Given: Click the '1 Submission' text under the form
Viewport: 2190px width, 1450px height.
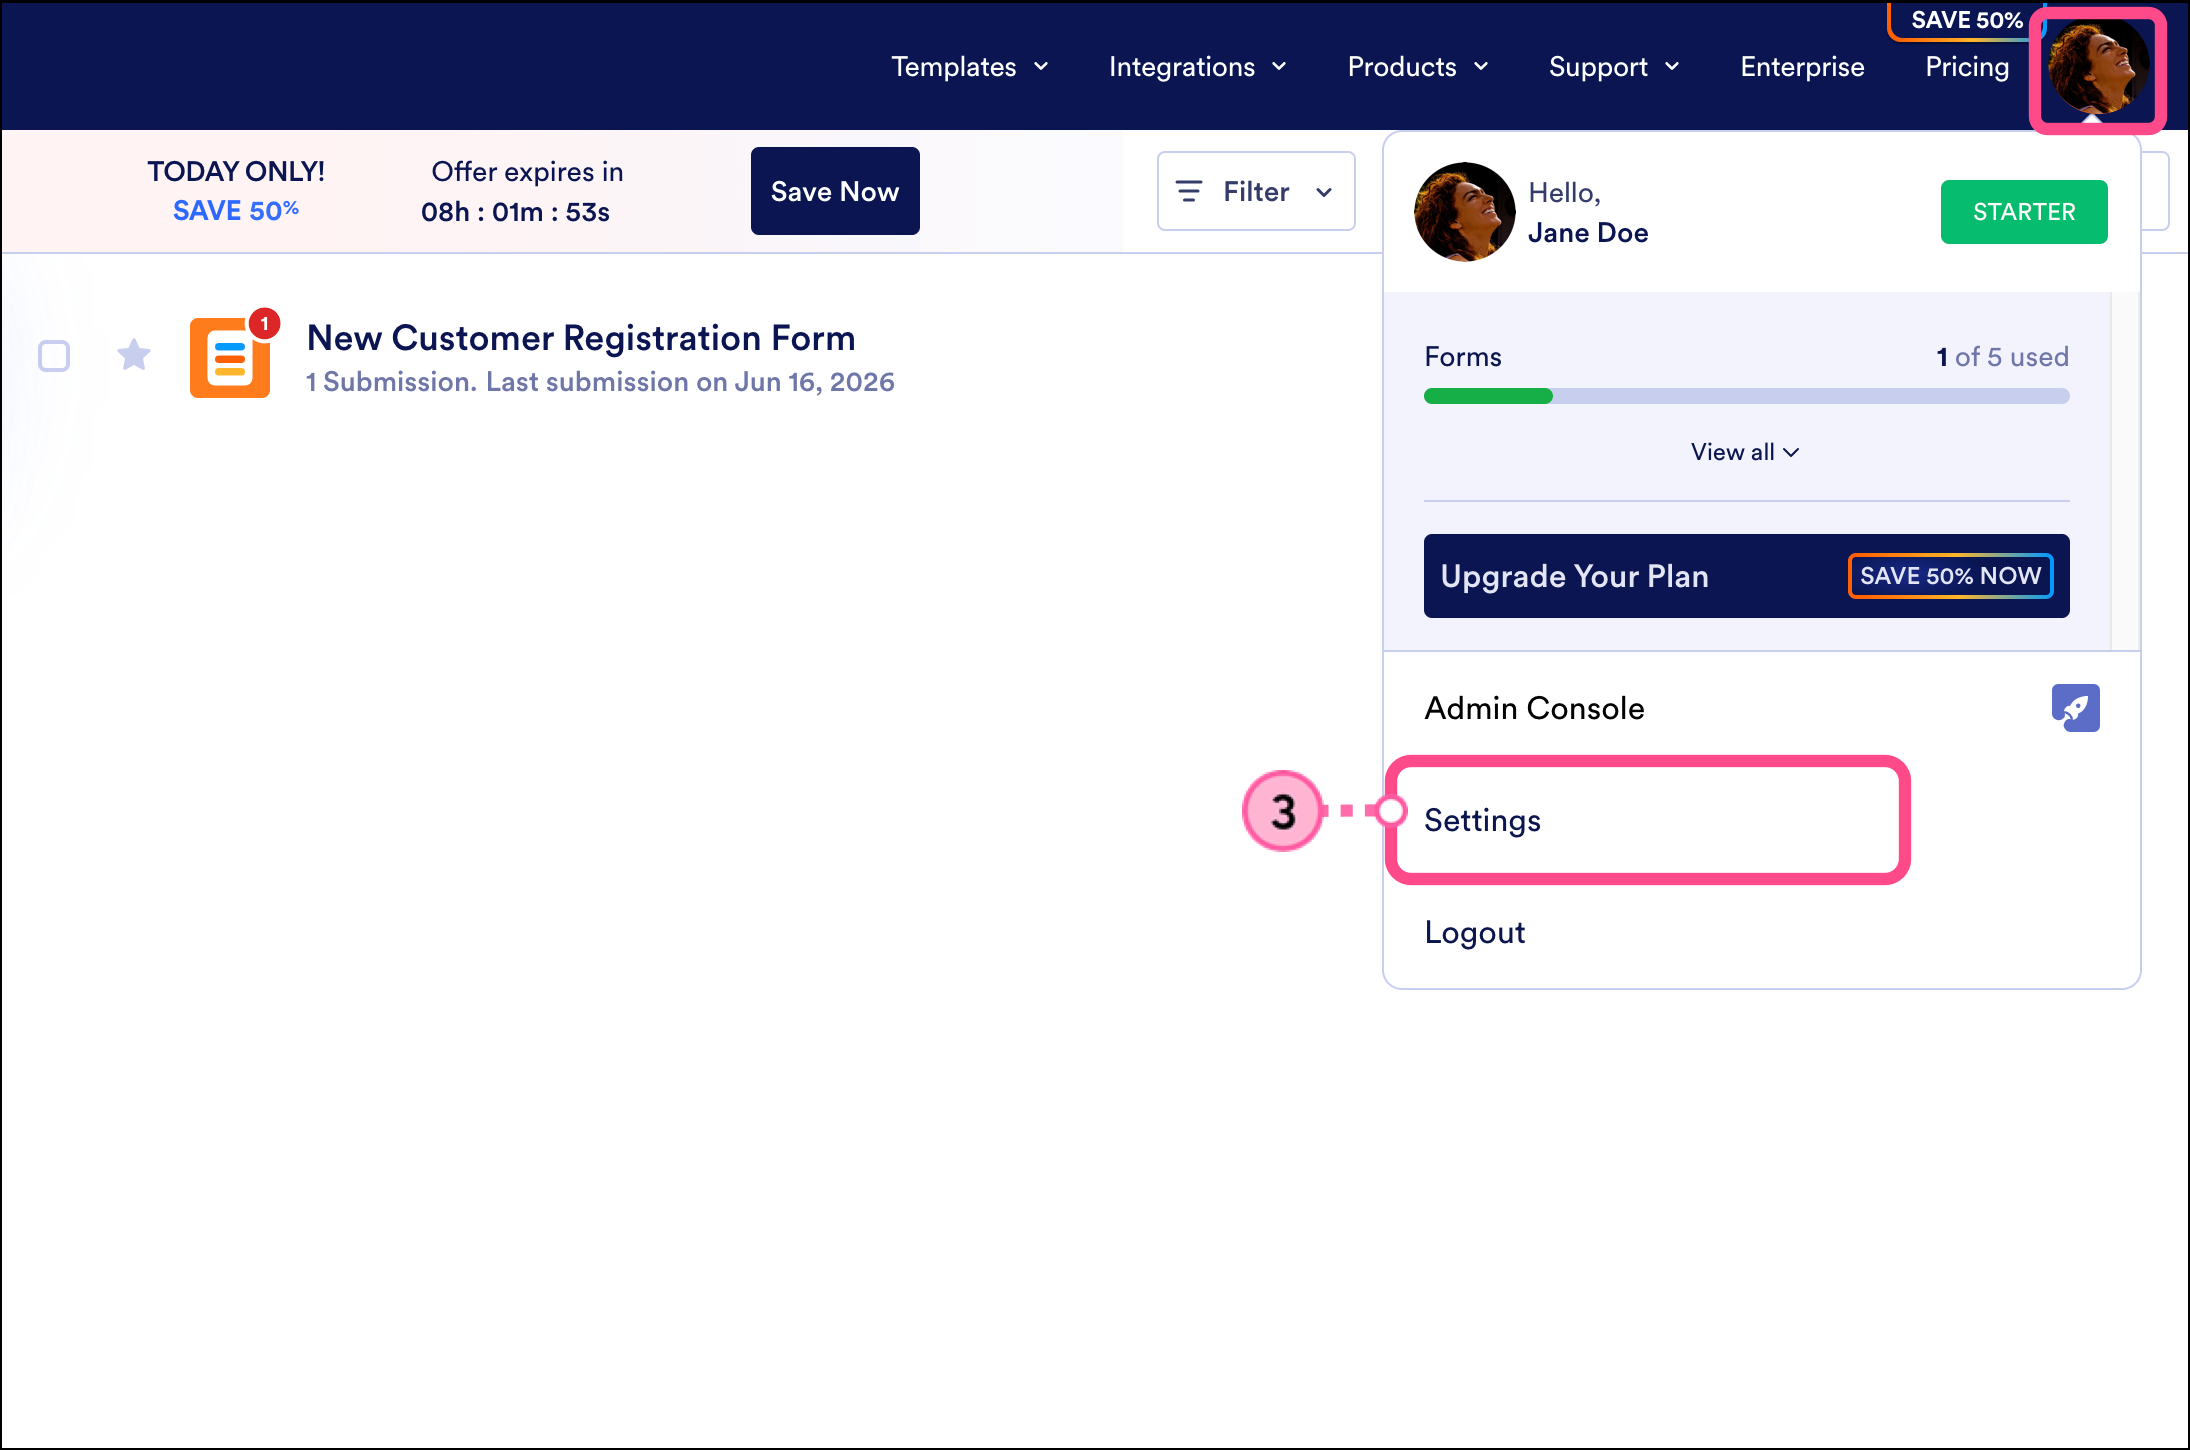Looking at the screenshot, I should coord(390,382).
